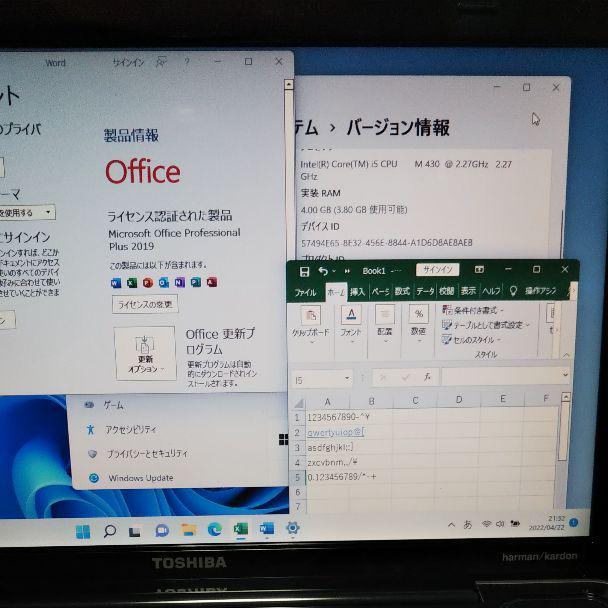Open the ヘルプ ribbon tab
608x608 pixels.
point(491,290)
